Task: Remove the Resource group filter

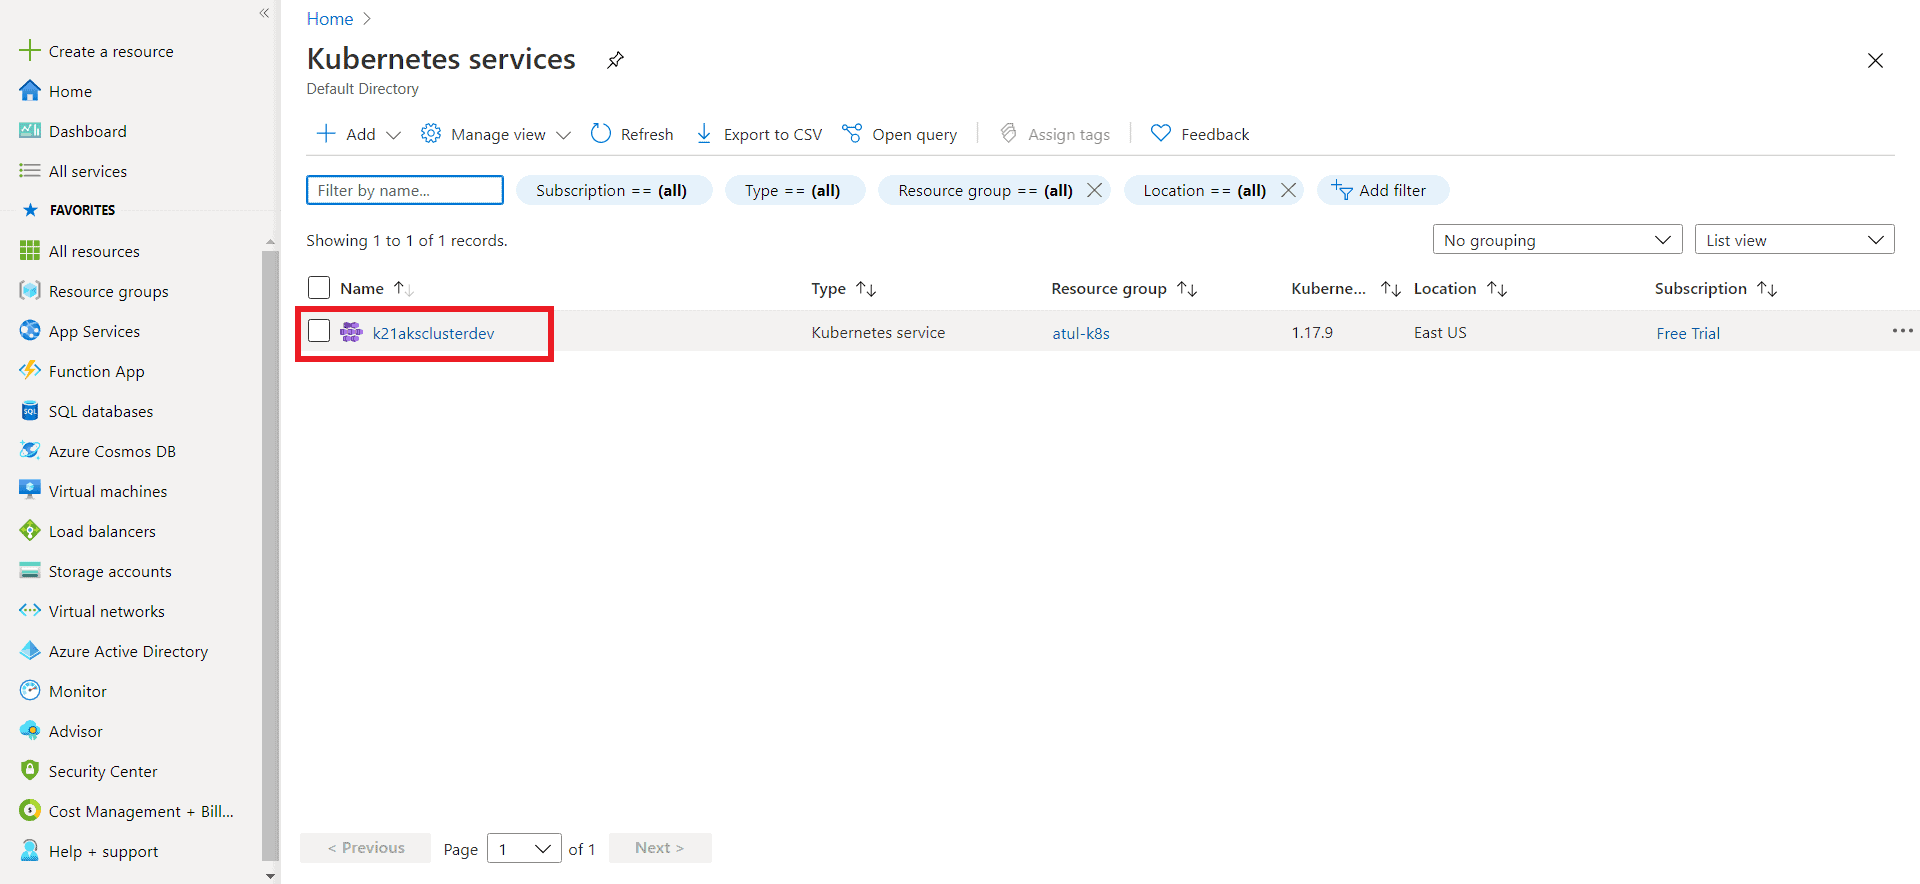Action: click(1095, 190)
